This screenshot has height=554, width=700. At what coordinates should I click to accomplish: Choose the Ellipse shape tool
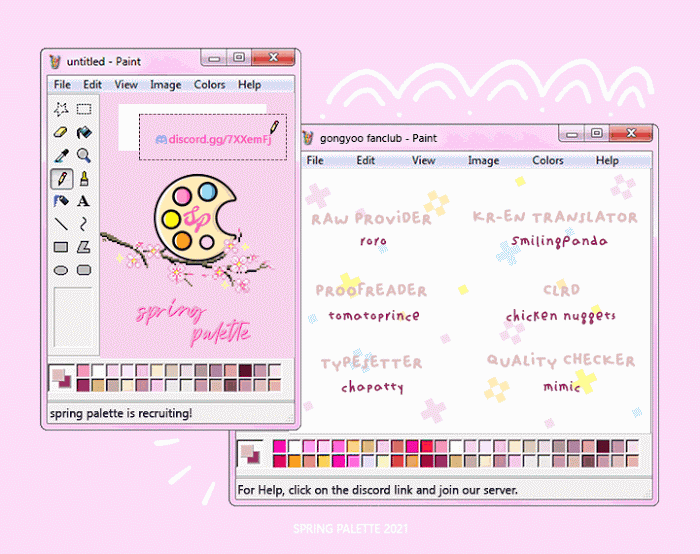coord(61,270)
